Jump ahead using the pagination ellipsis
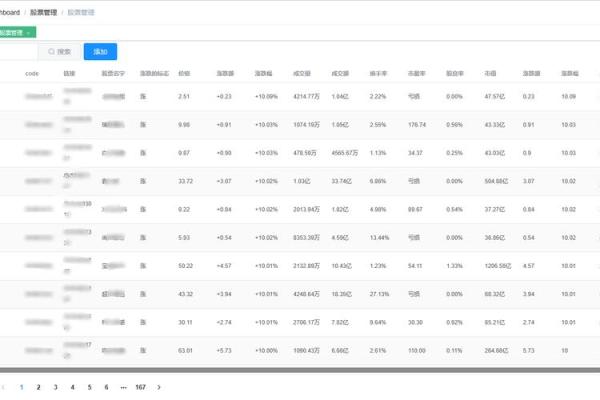 tap(123, 387)
